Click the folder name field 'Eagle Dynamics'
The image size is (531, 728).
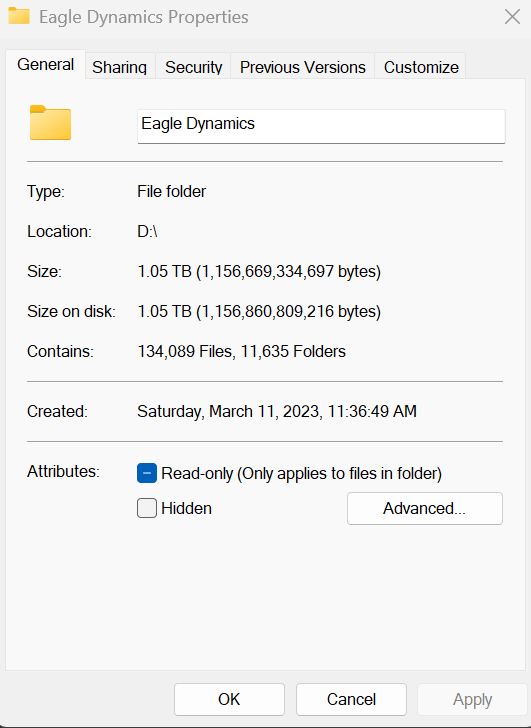coord(321,126)
